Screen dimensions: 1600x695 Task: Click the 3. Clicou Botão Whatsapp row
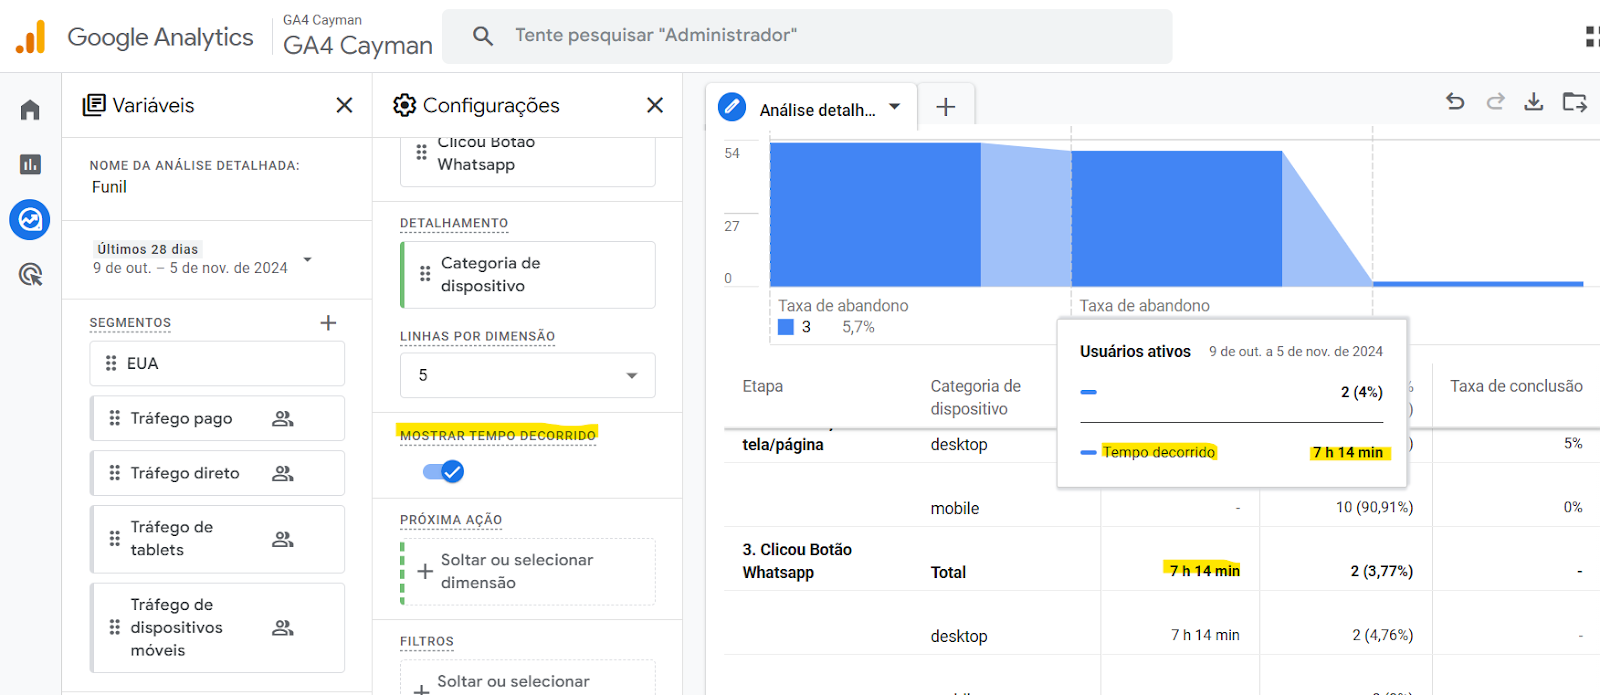797,561
